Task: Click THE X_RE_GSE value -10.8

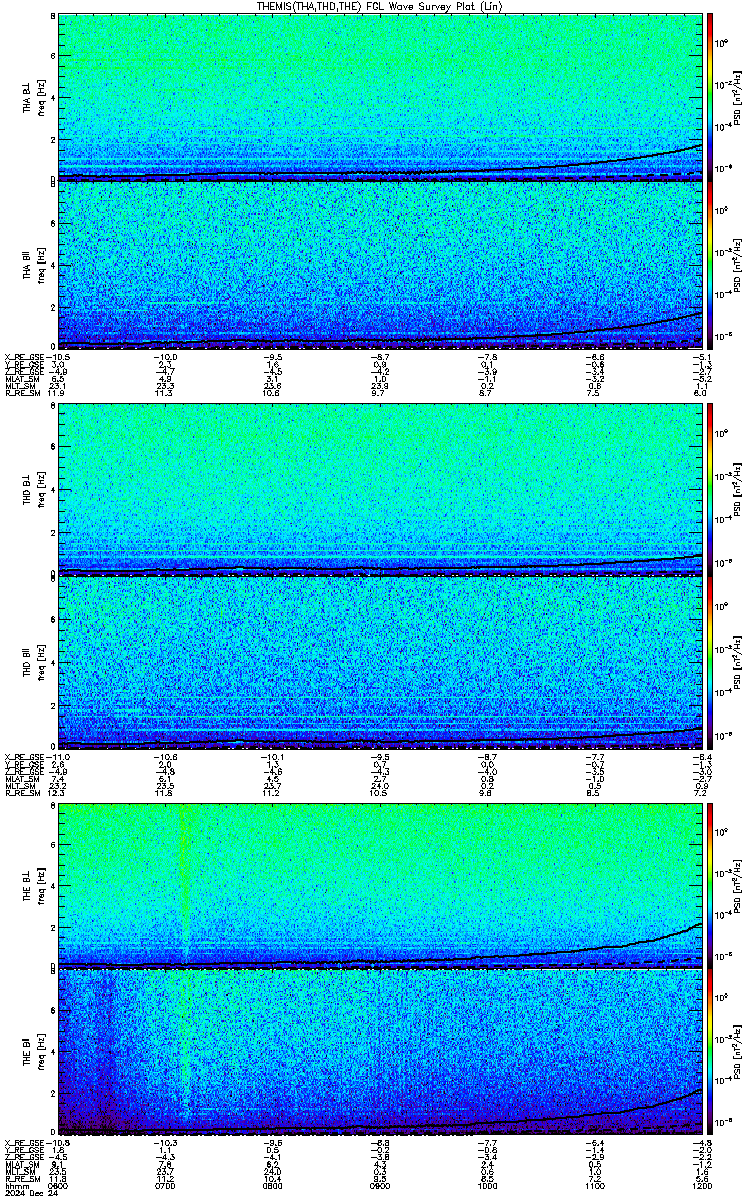Action: 58,1142
